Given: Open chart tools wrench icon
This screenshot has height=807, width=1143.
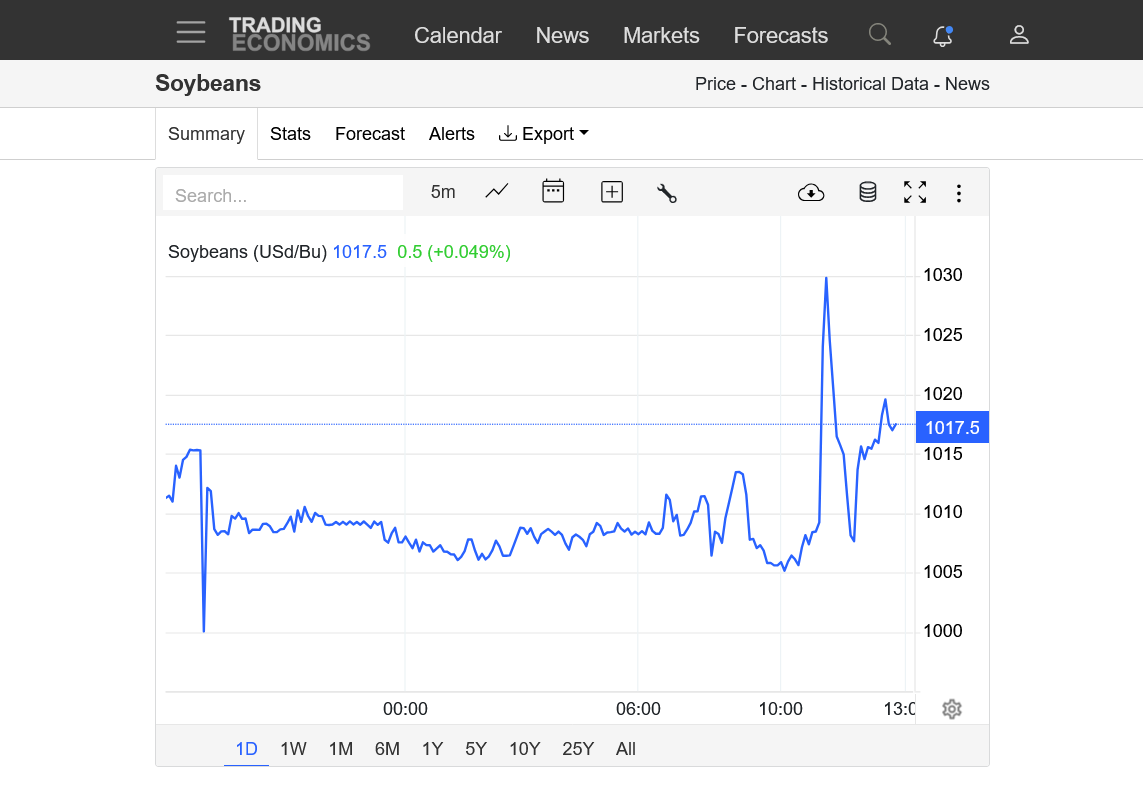Looking at the screenshot, I should click(667, 193).
